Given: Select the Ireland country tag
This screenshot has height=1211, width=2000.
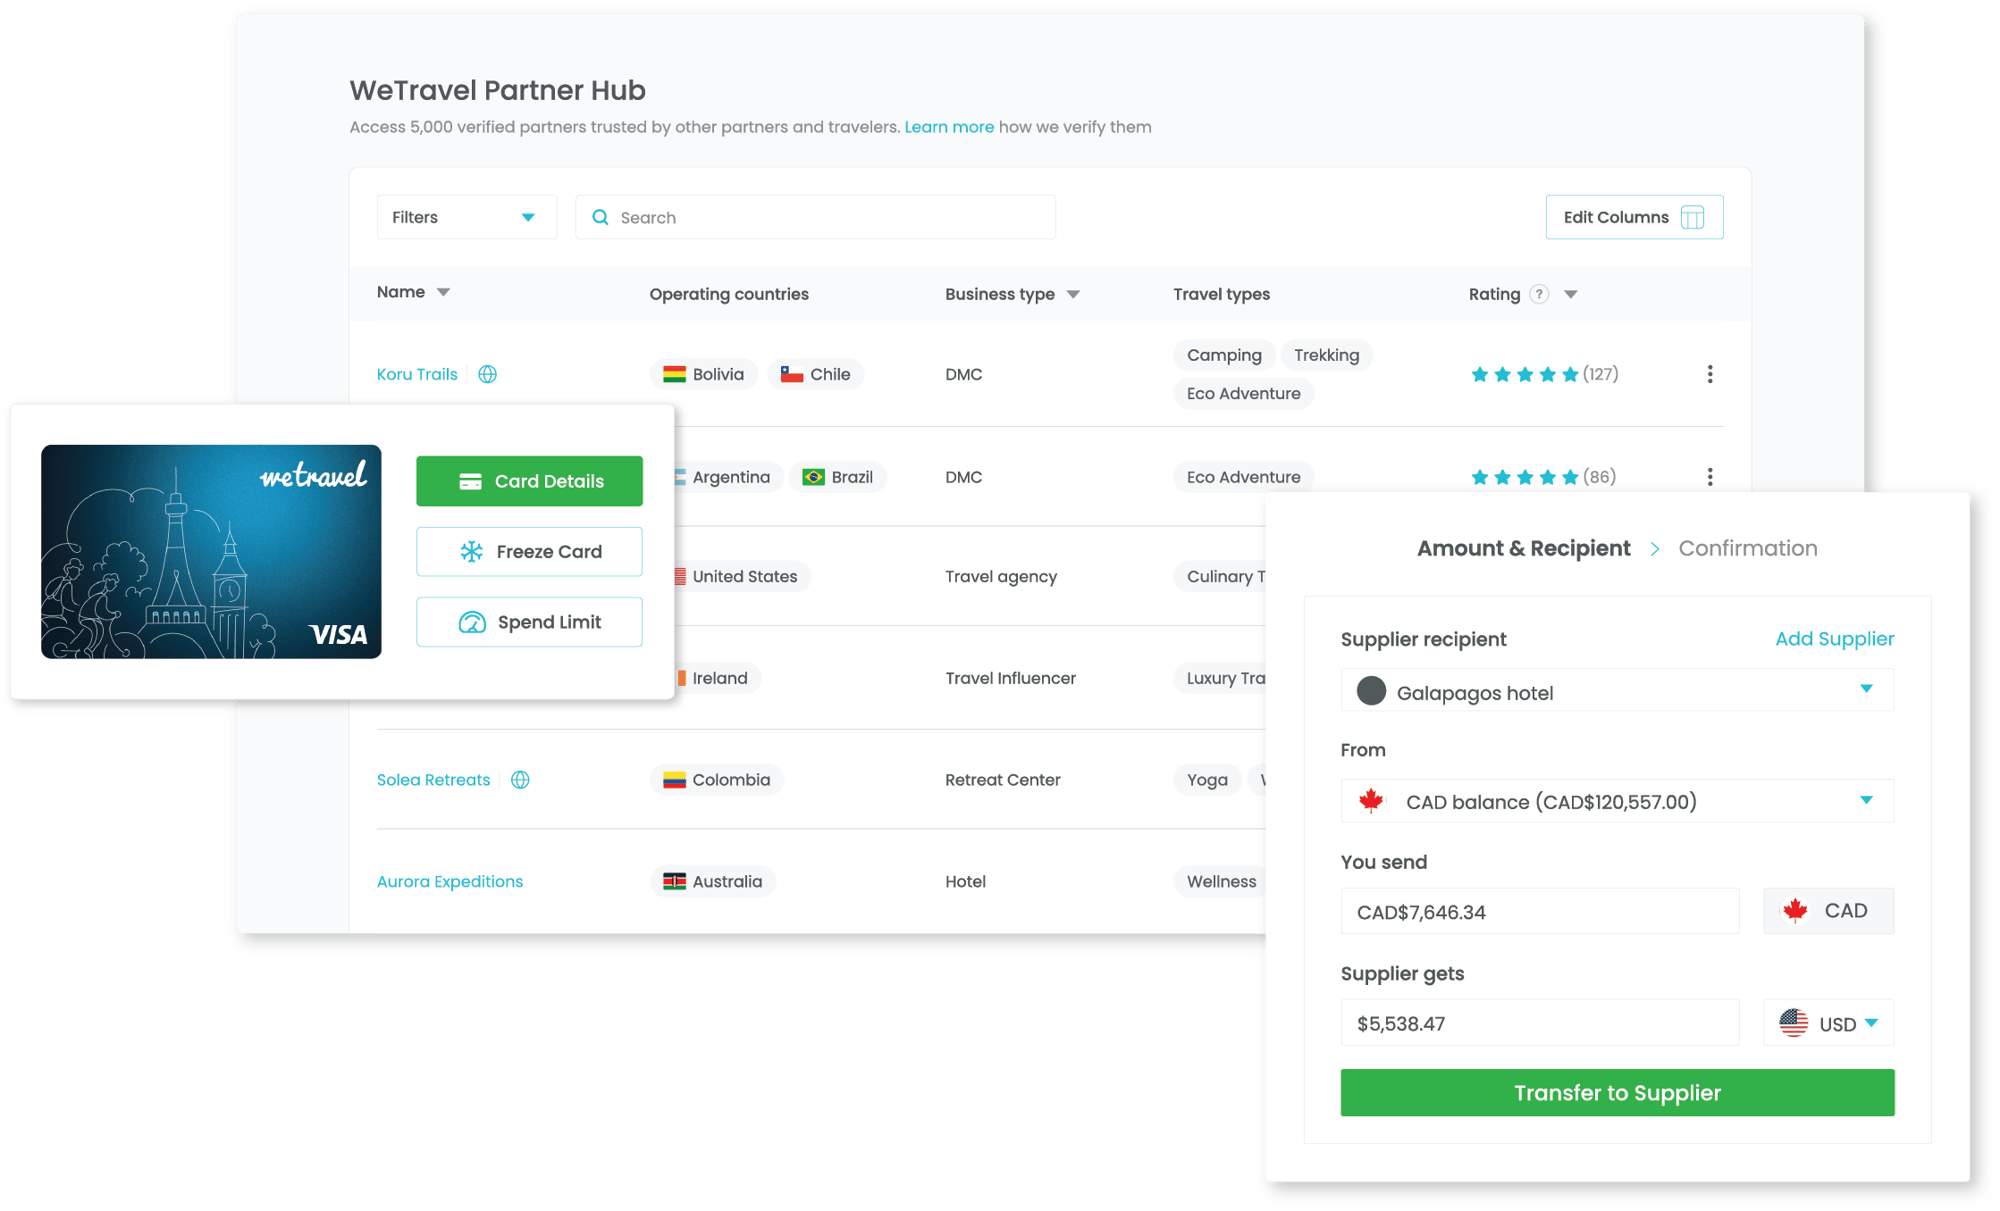Looking at the screenshot, I should [x=718, y=678].
